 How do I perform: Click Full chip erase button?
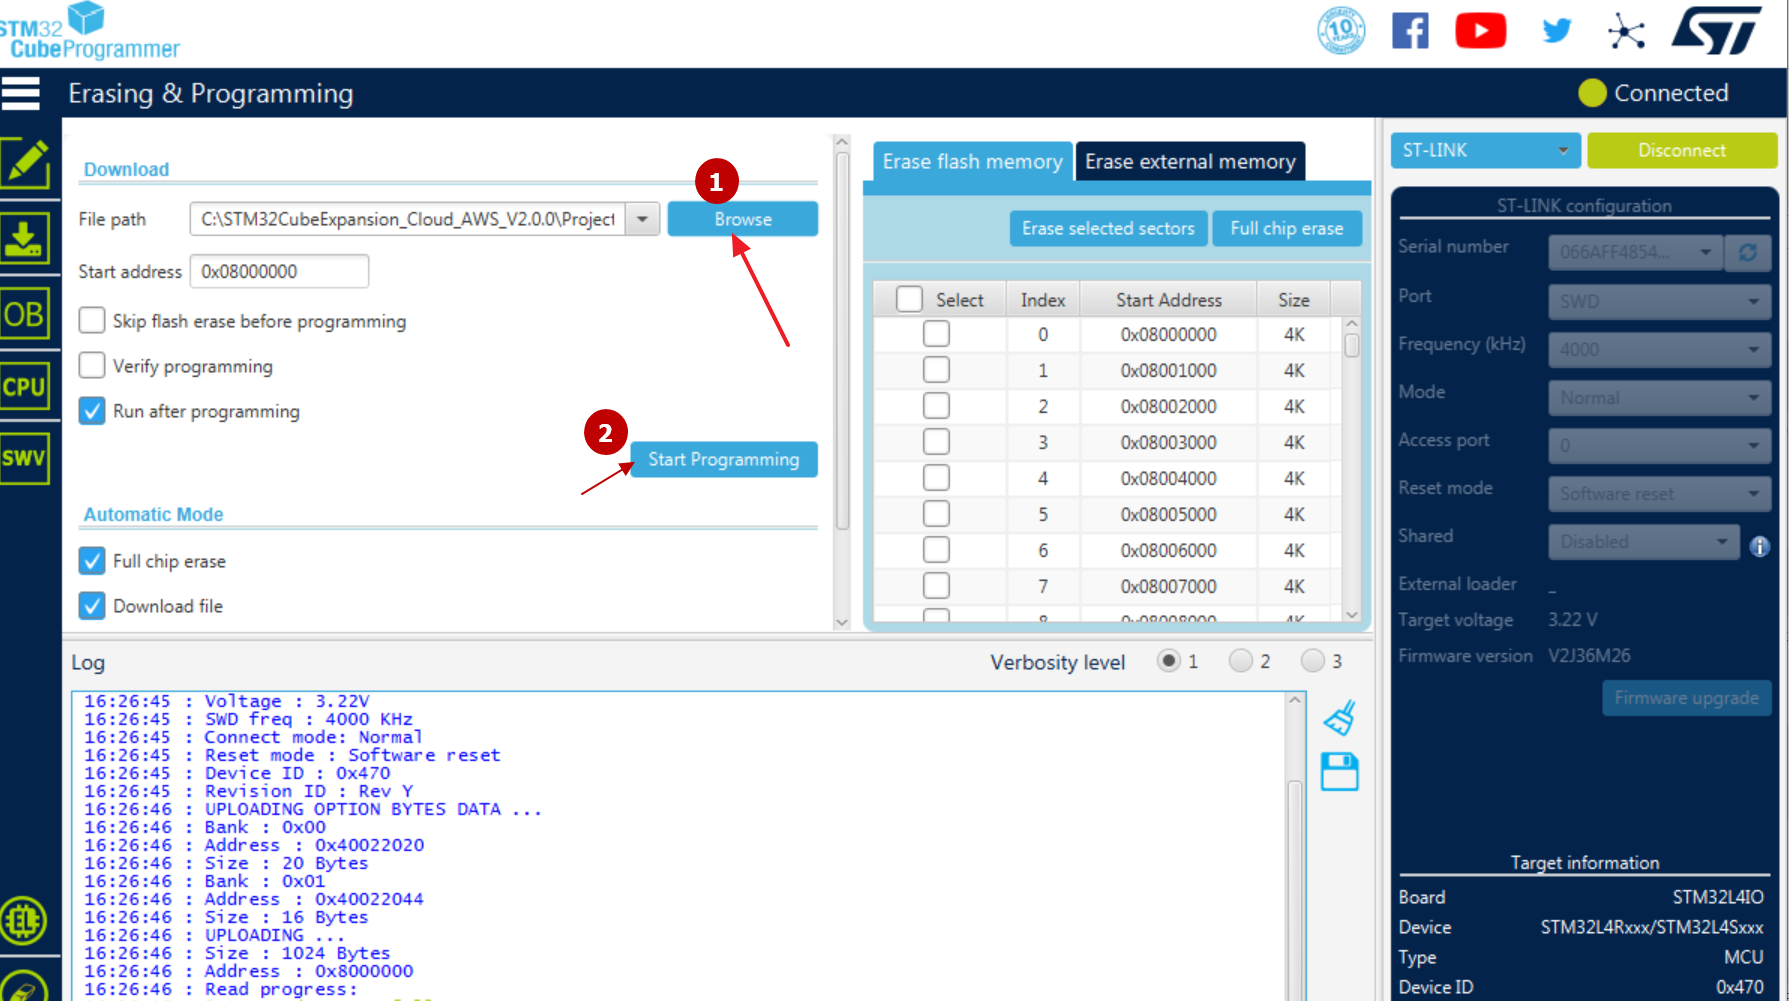pos(1287,228)
